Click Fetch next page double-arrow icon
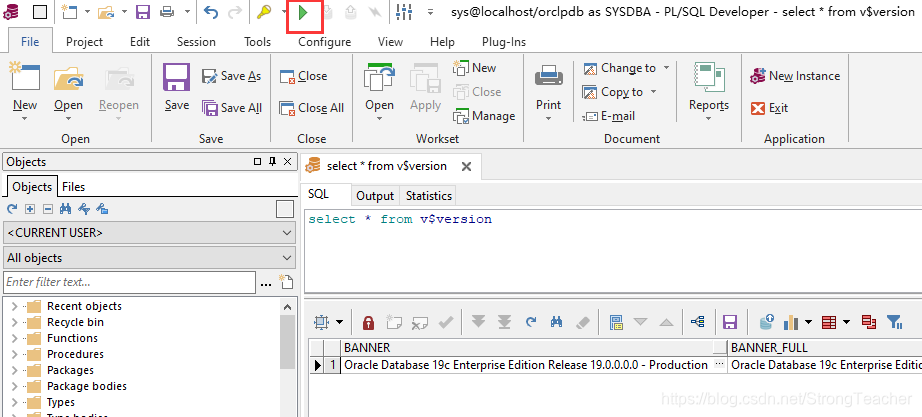This screenshot has width=922, height=417. pyautogui.click(x=479, y=322)
